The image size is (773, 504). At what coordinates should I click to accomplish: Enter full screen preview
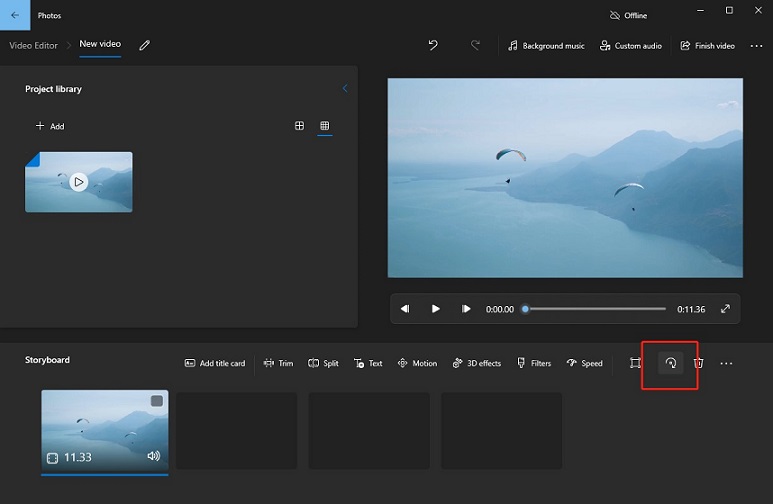click(x=725, y=309)
